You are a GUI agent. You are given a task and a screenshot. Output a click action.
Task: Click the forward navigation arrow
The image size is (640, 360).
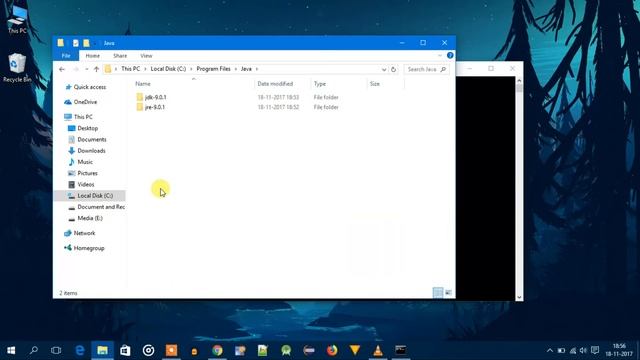[76, 69]
